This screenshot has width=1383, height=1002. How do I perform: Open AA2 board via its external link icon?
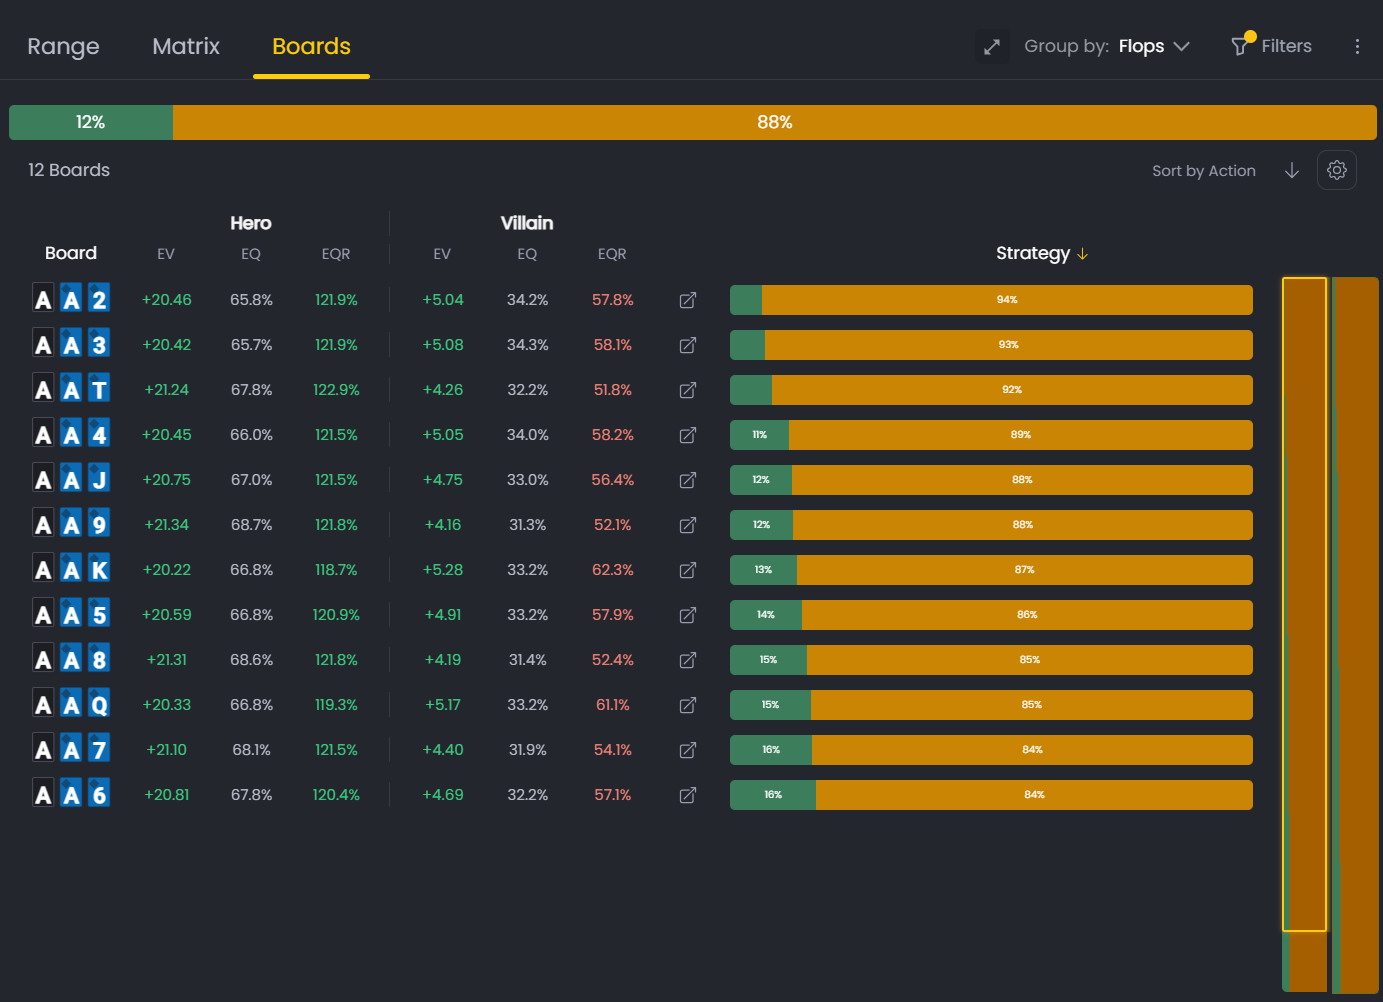tap(688, 300)
